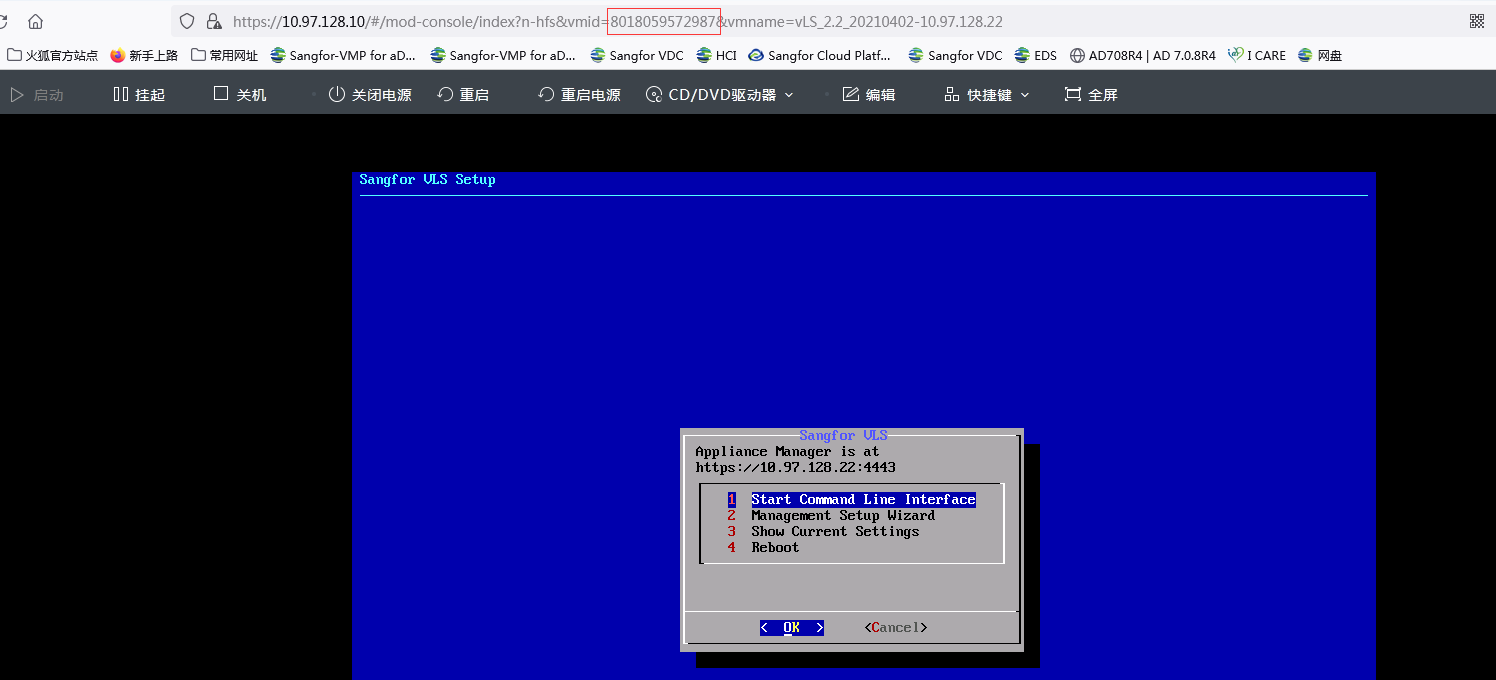Open 常用网址 bookmark folder

click(x=225, y=55)
